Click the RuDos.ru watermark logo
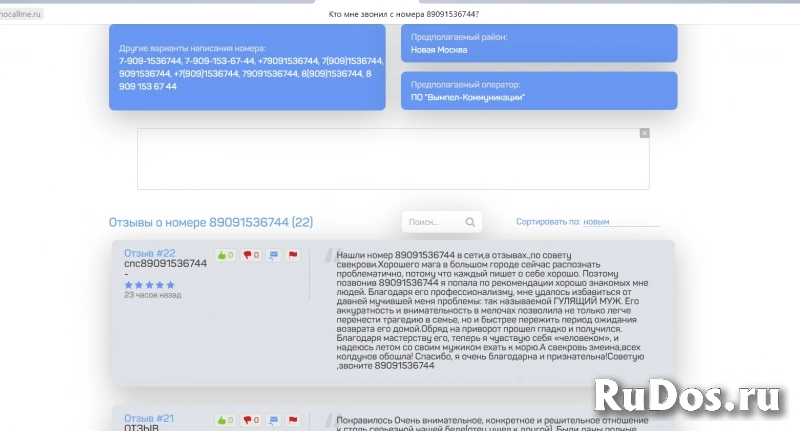The width and height of the screenshot is (800, 431). click(691, 395)
